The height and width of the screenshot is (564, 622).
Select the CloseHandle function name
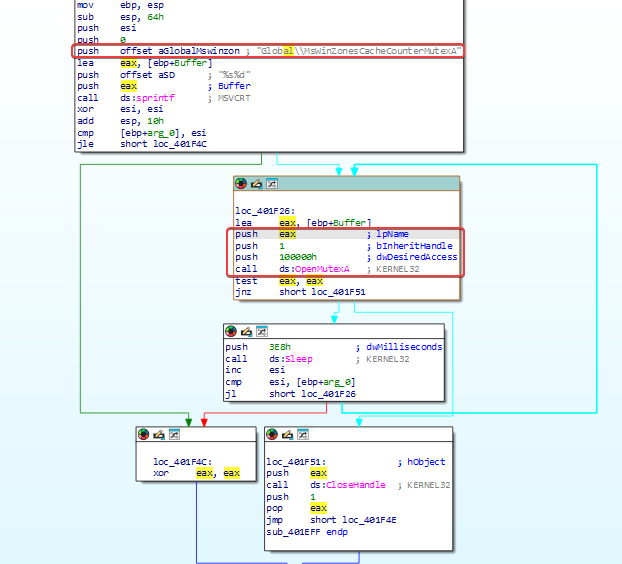(x=356, y=485)
